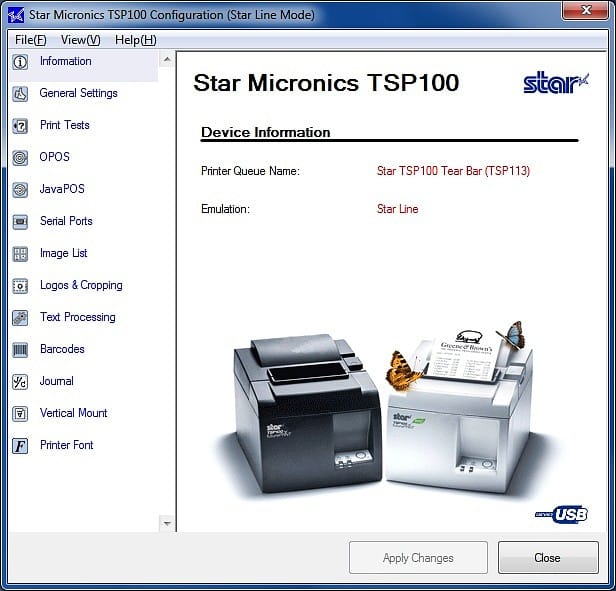Click the JavaPOS icon
The height and width of the screenshot is (591, 616).
coord(20,190)
